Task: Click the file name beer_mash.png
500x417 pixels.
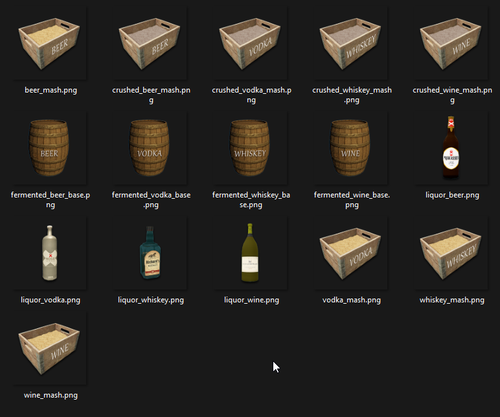Action: 51,90
